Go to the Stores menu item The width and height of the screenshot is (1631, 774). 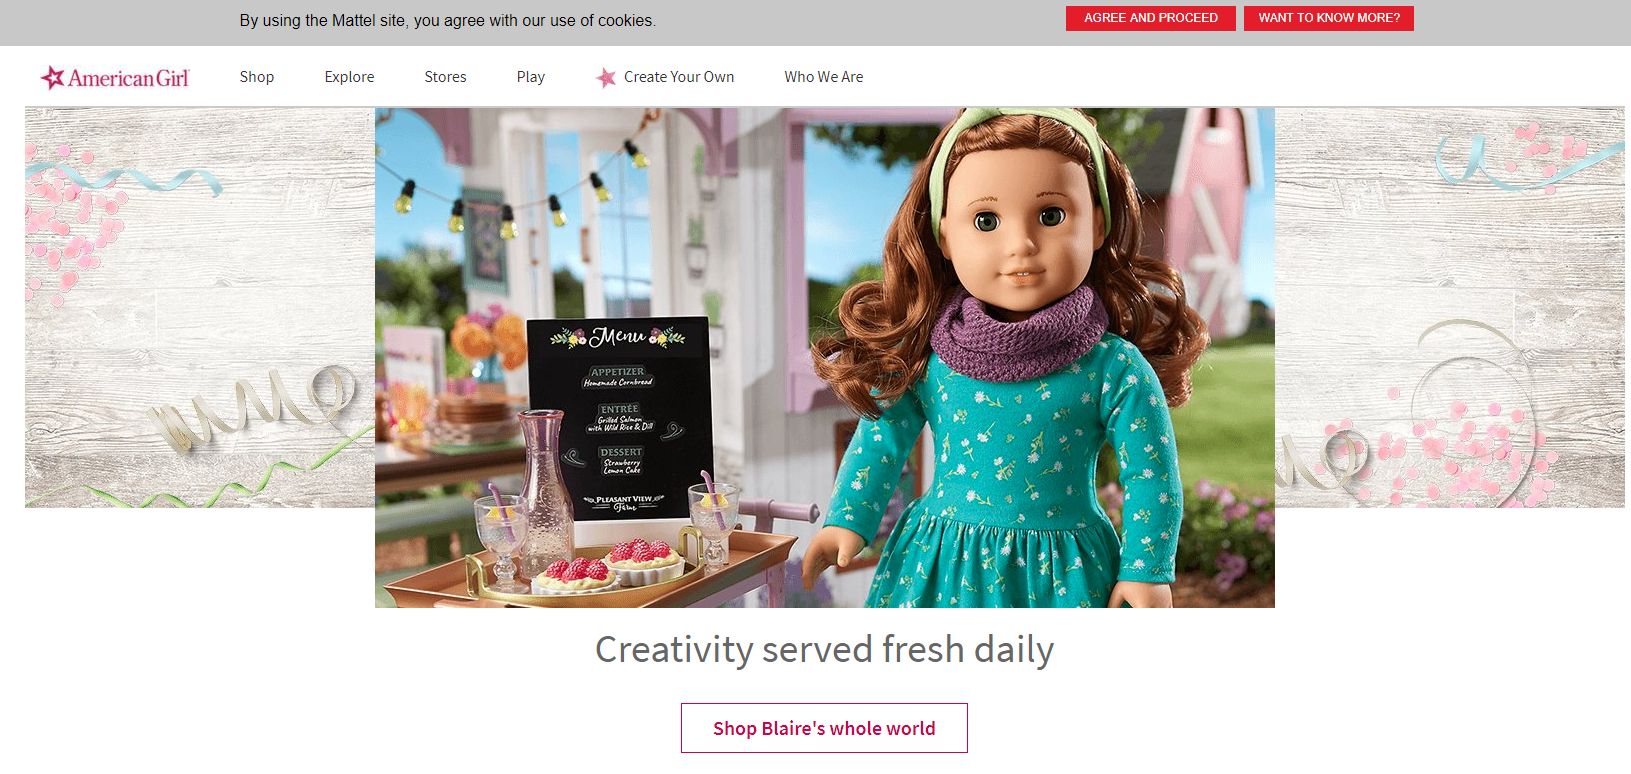pyautogui.click(x=445, y=77)
